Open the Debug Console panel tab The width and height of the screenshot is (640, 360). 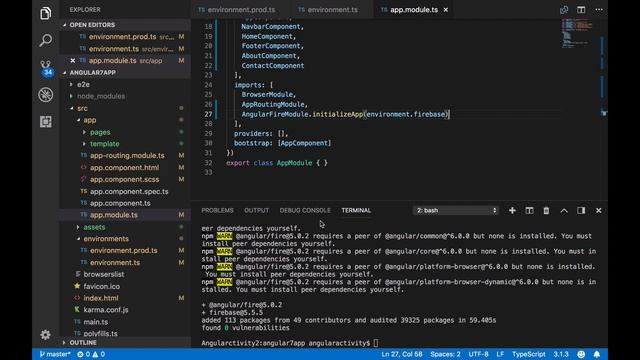(305, 211)
